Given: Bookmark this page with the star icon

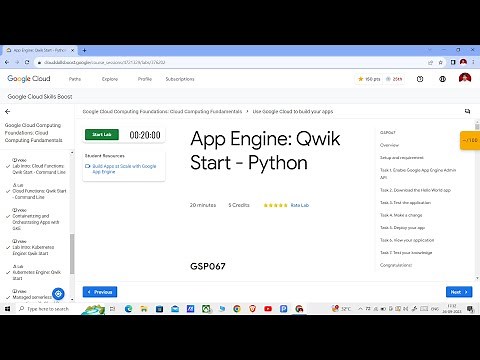Looking at the screenshot, I should [440, 62].
